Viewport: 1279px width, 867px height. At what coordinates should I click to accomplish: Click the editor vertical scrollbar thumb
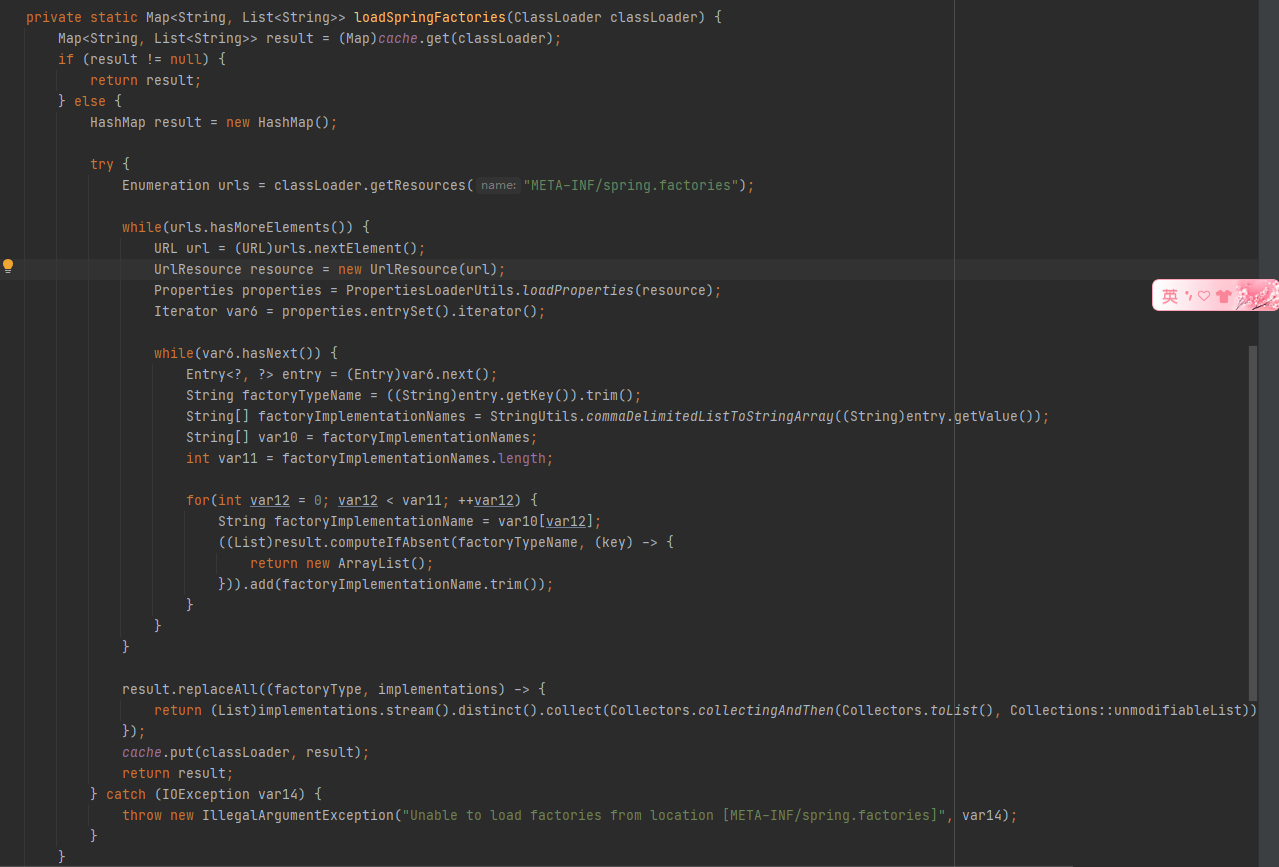[1253, 522]
